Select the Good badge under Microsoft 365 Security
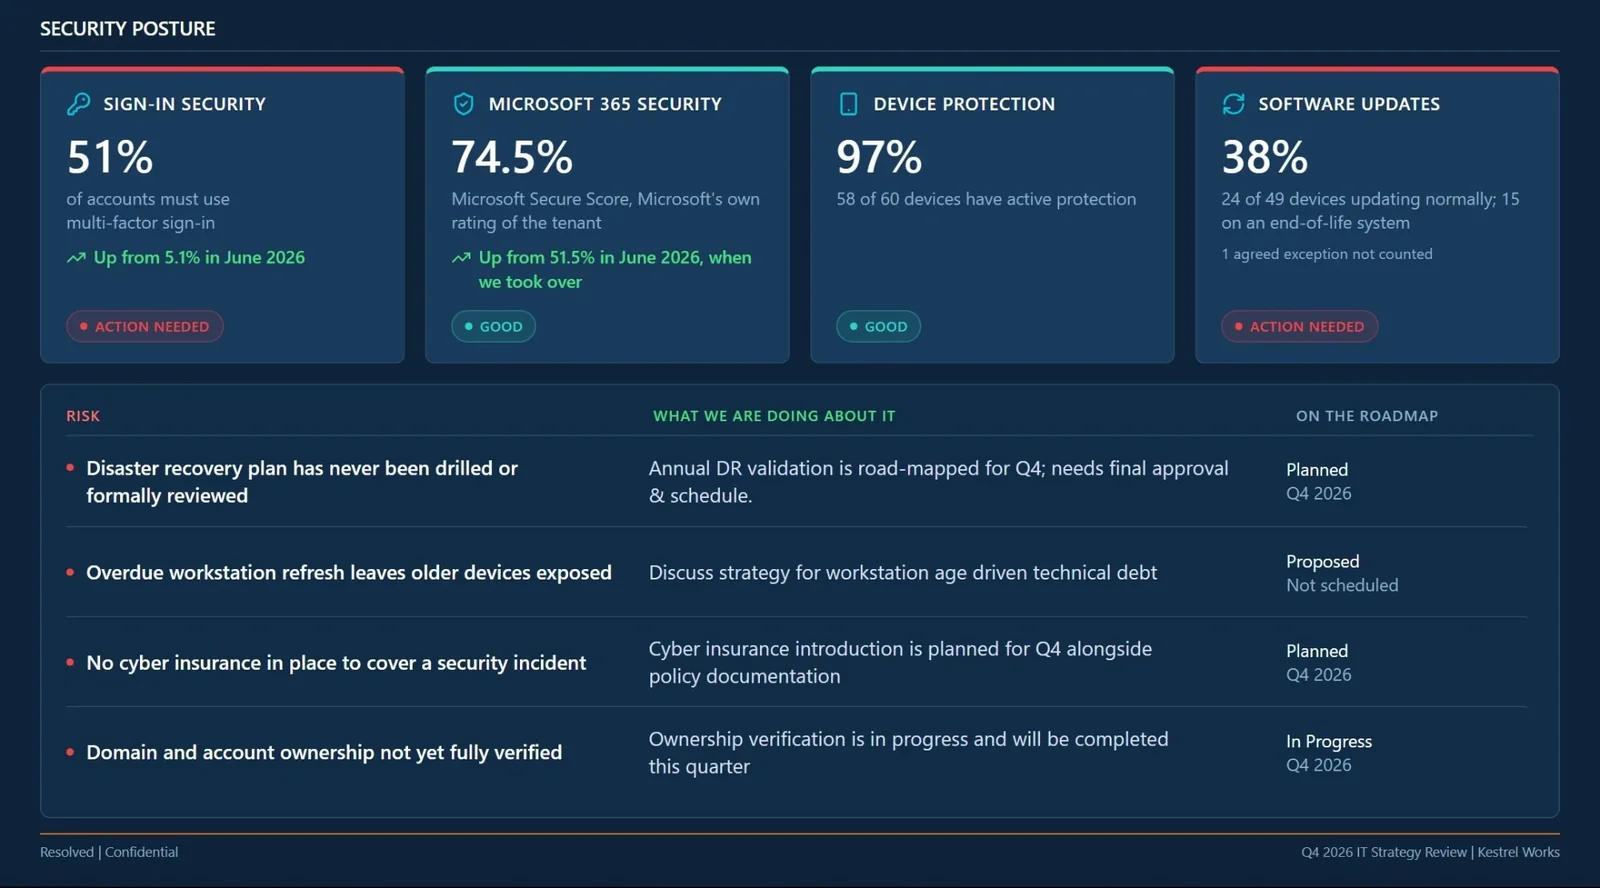 493,326
